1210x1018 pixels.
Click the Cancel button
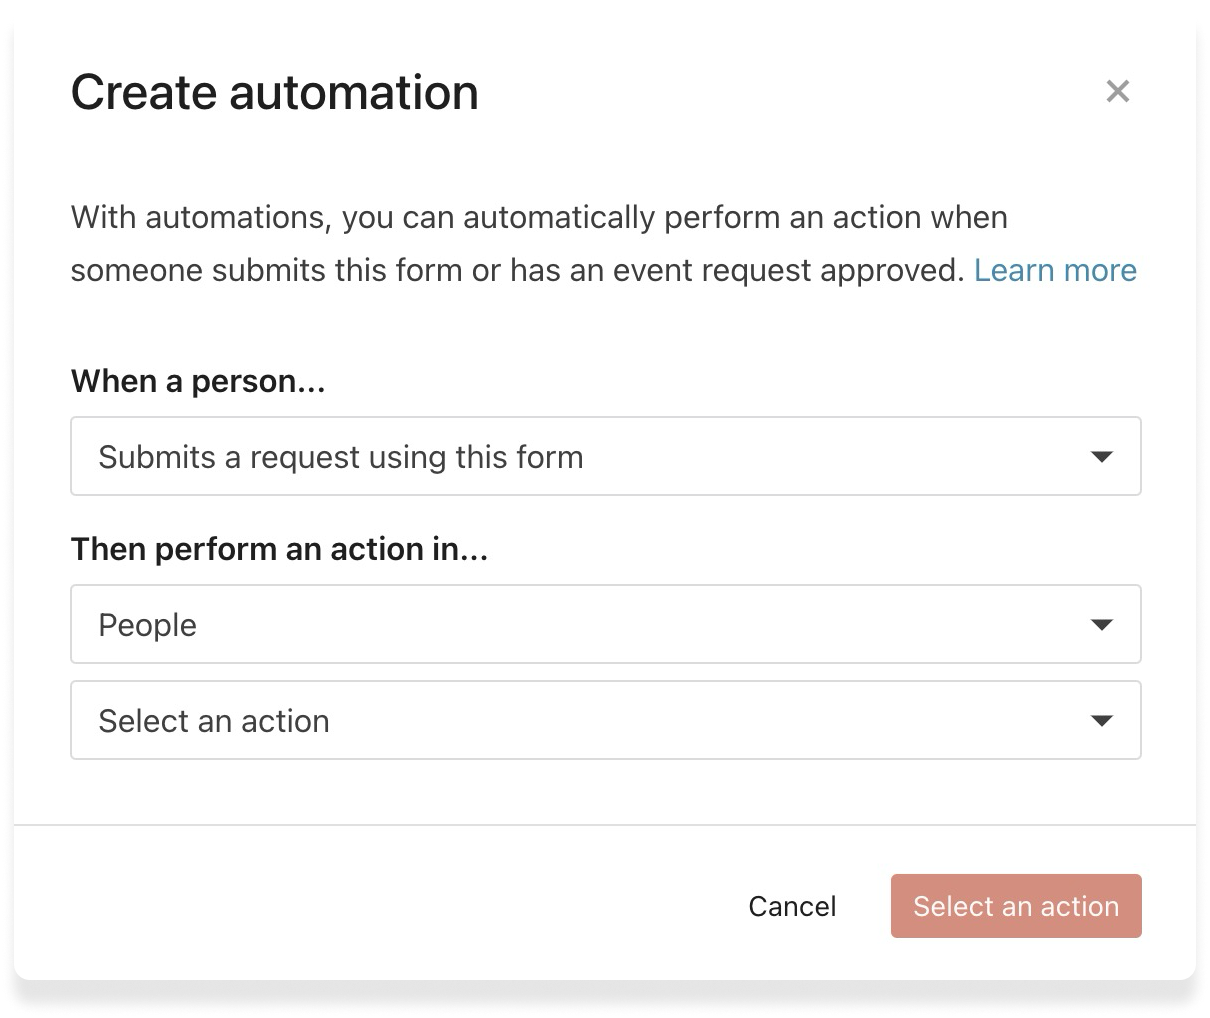coord(792,906)
